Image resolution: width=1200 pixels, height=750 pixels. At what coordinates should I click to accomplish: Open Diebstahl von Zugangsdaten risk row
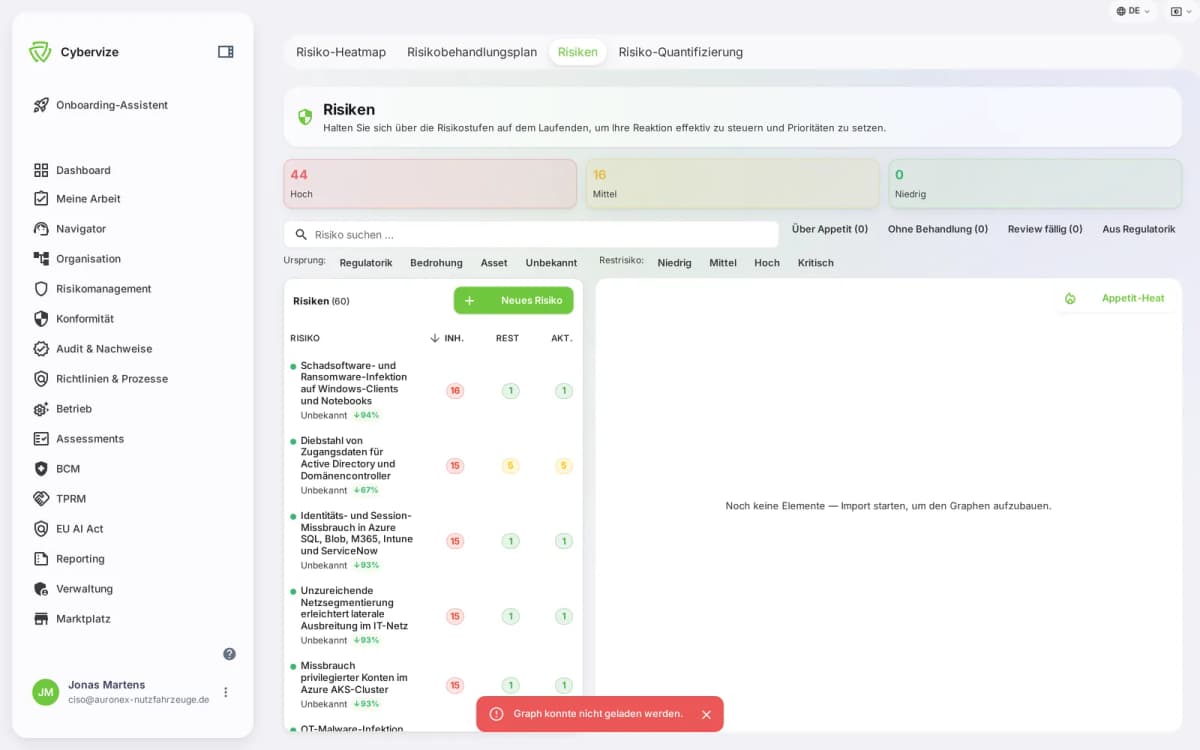click(x=433, y=466)
